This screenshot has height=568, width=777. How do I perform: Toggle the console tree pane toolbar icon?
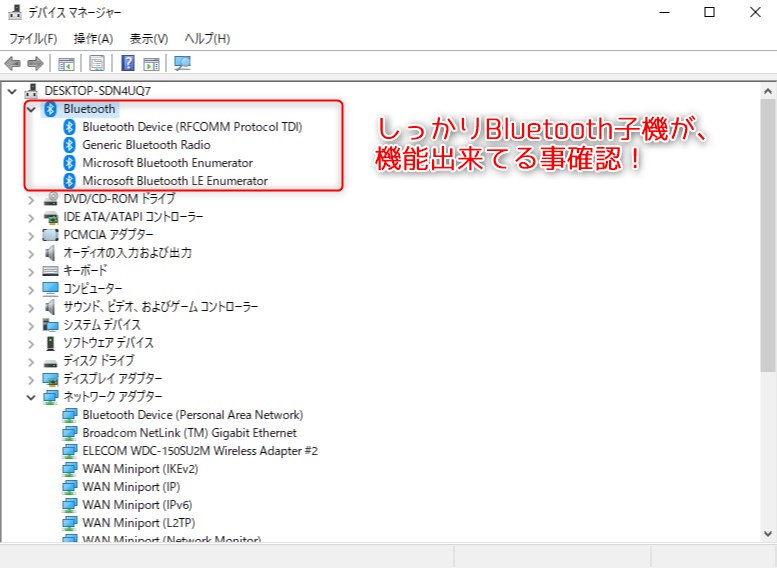click(x=66, y=63)
